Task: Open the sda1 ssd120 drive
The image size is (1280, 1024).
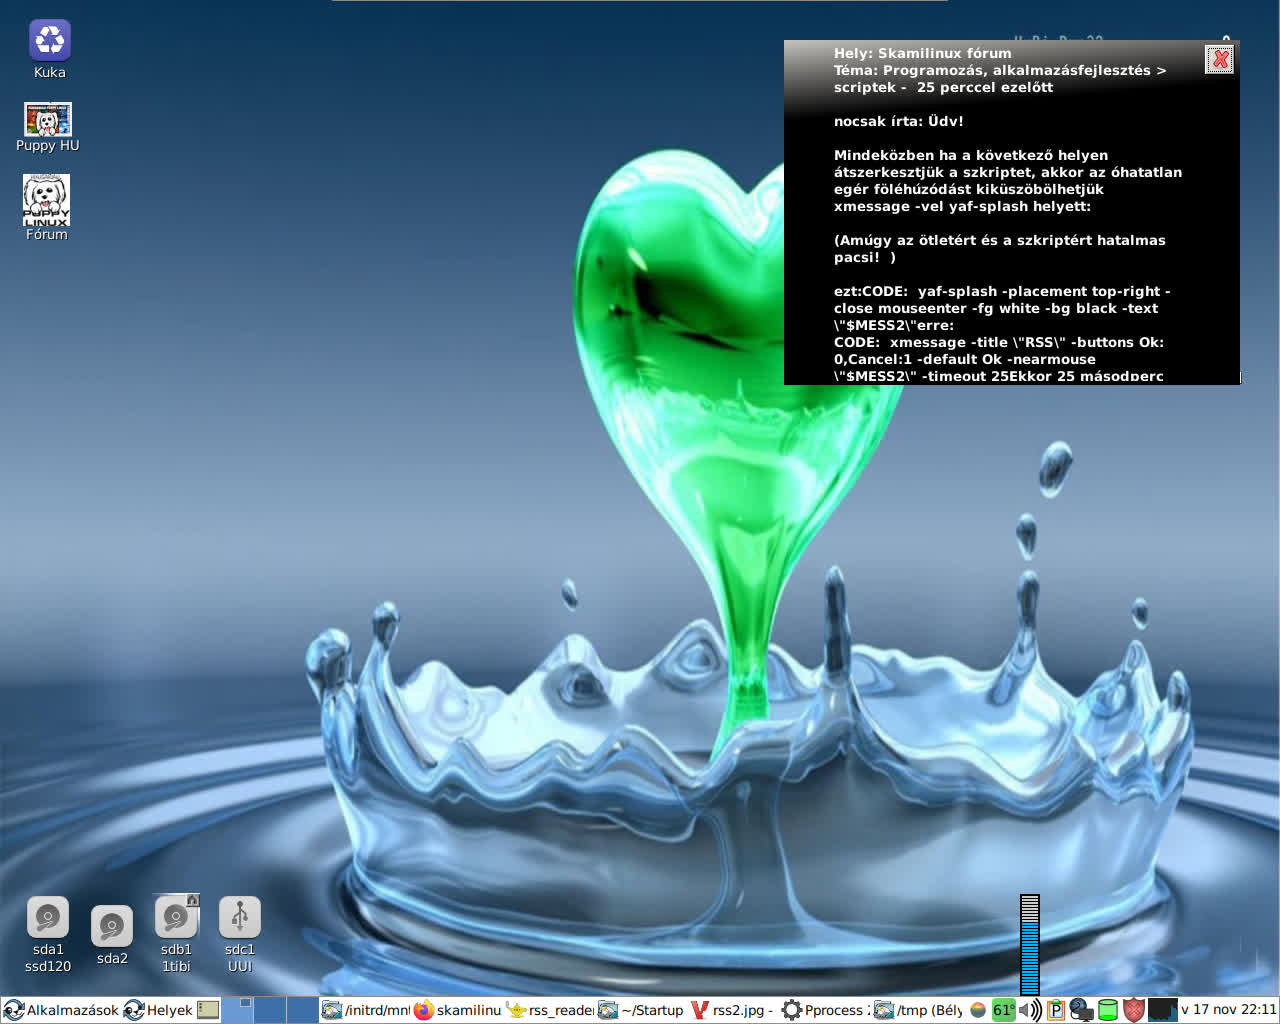Action: tap(48, 934)
